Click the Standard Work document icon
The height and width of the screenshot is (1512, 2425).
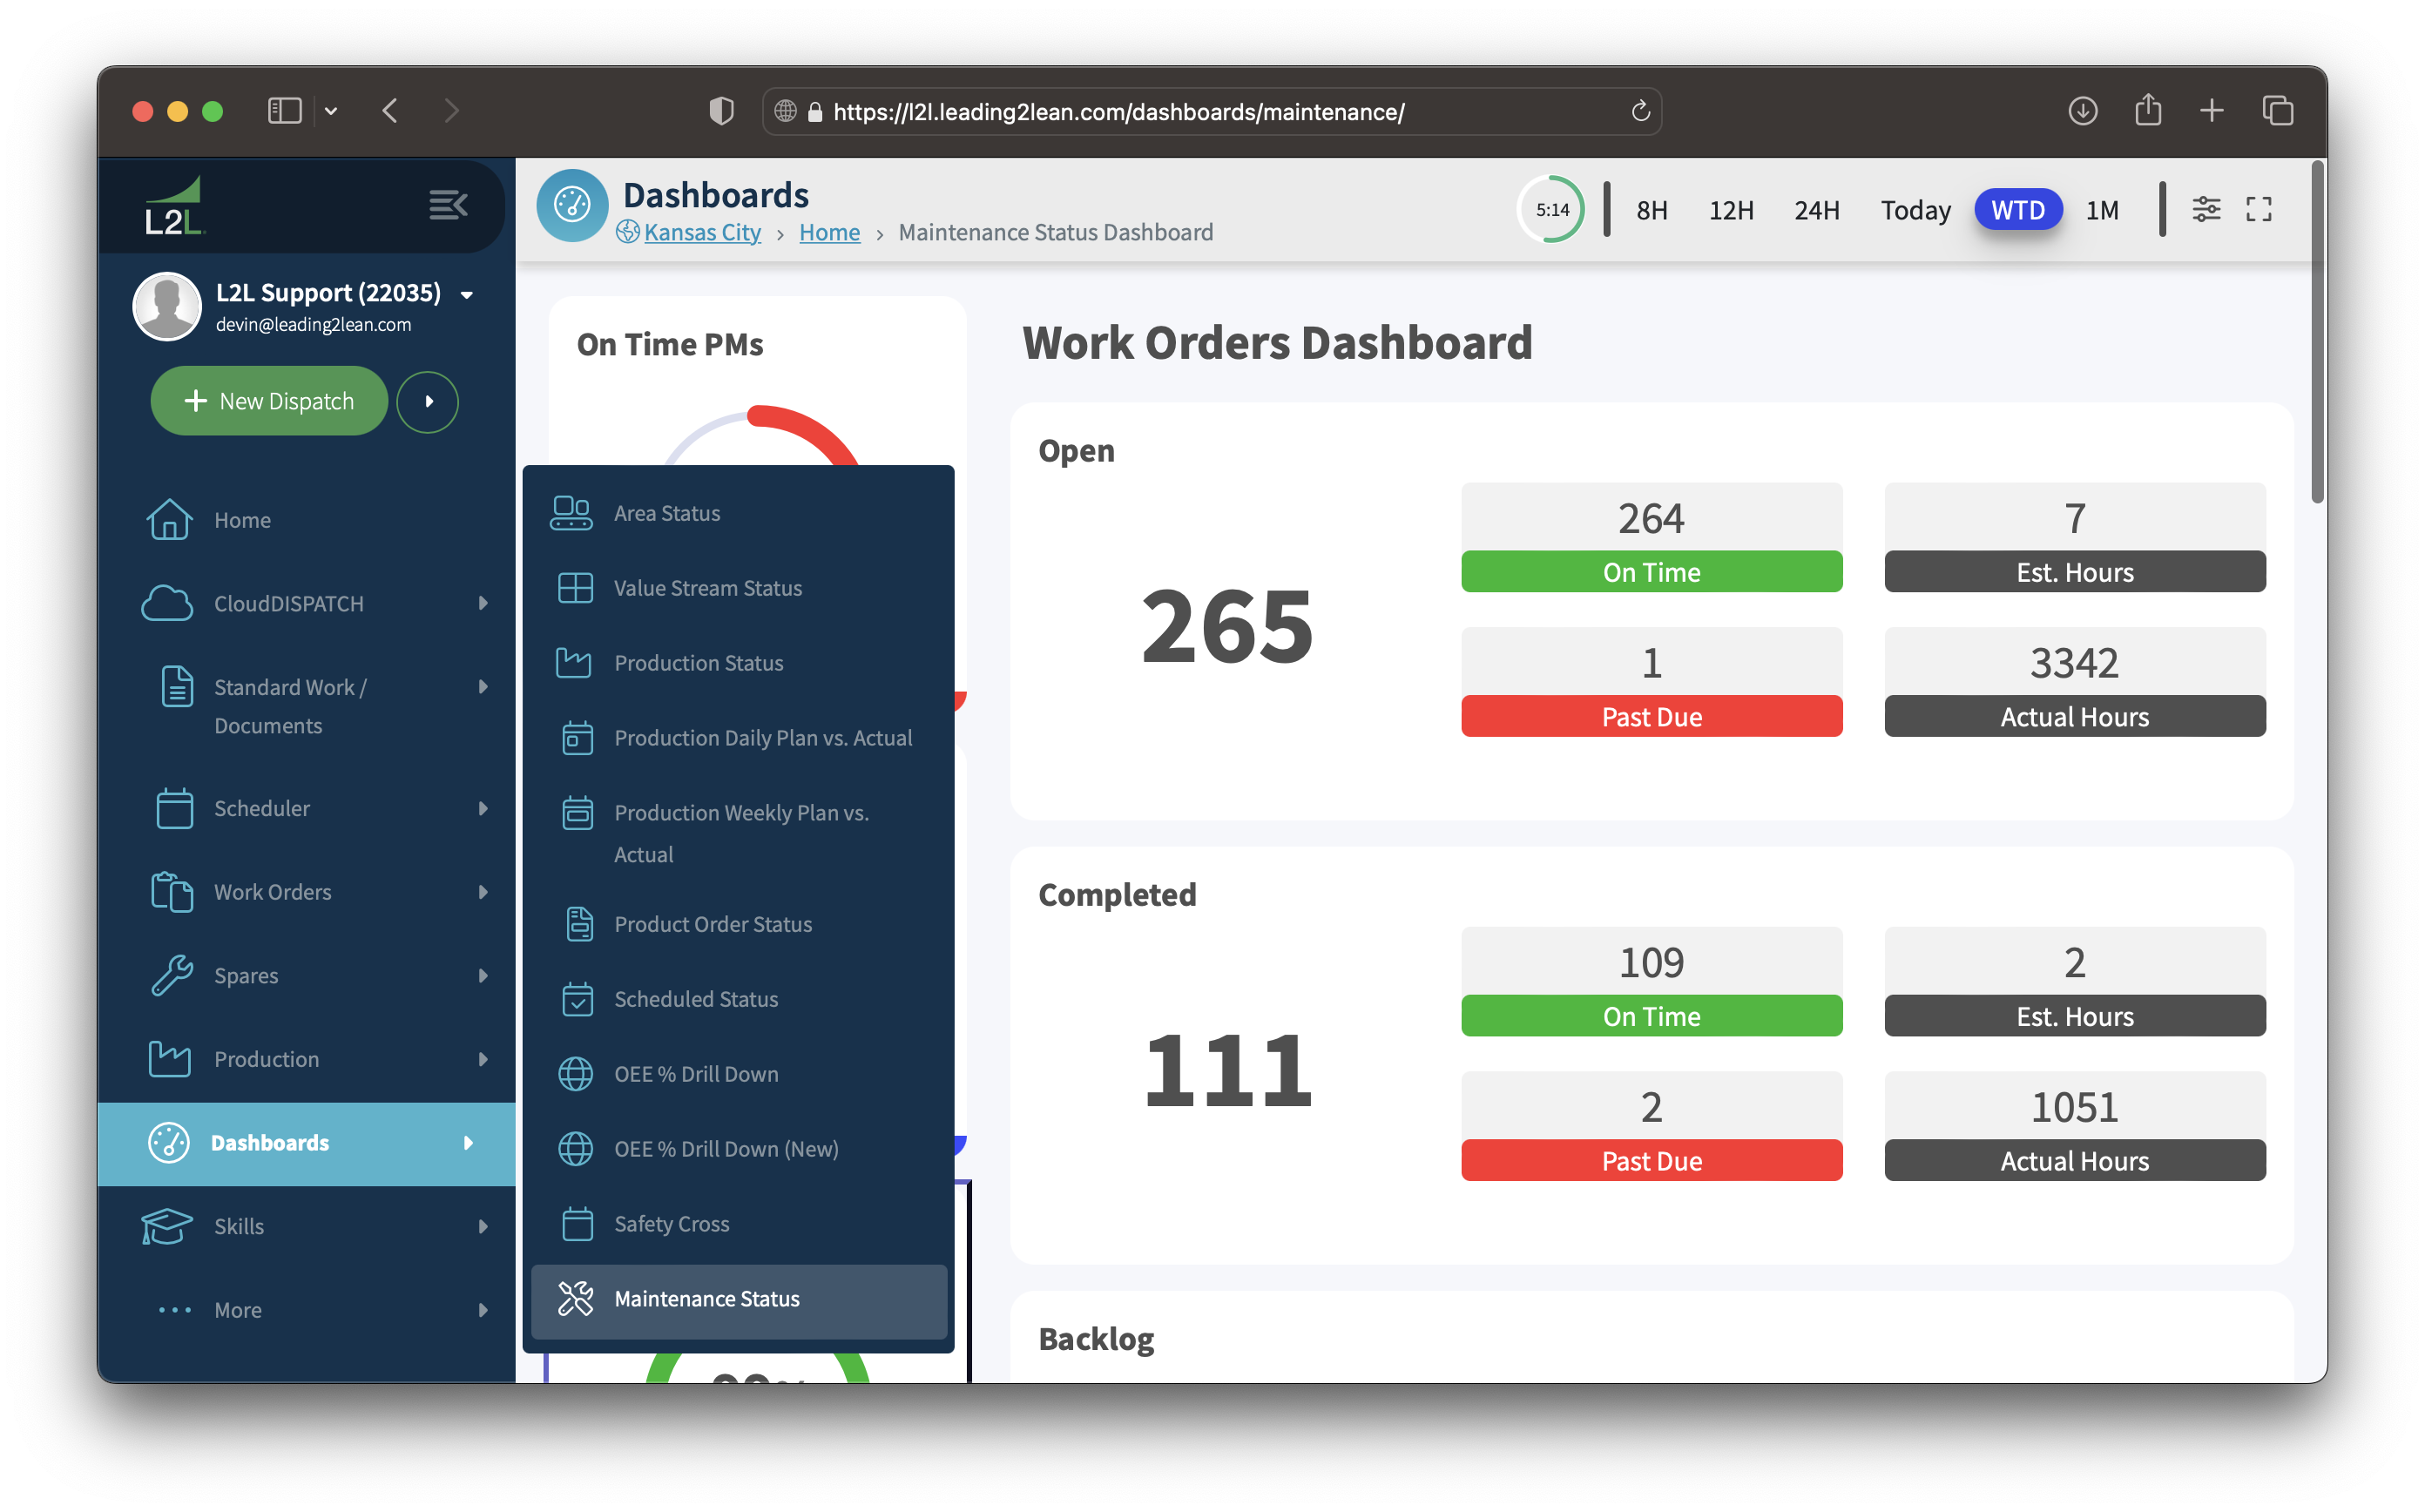[x=177, y=686]
